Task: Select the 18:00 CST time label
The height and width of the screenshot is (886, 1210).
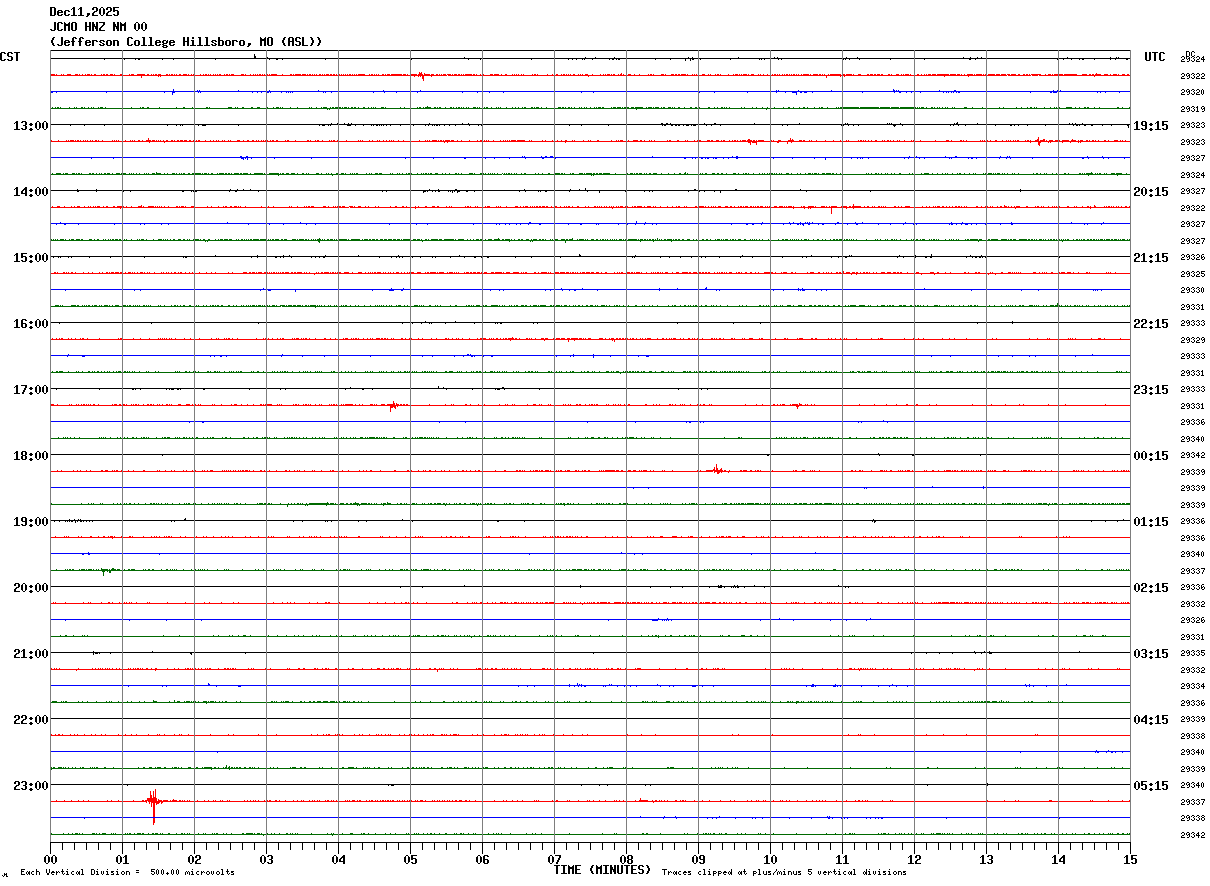Action: pyautogui.click(x=31, y=455)
